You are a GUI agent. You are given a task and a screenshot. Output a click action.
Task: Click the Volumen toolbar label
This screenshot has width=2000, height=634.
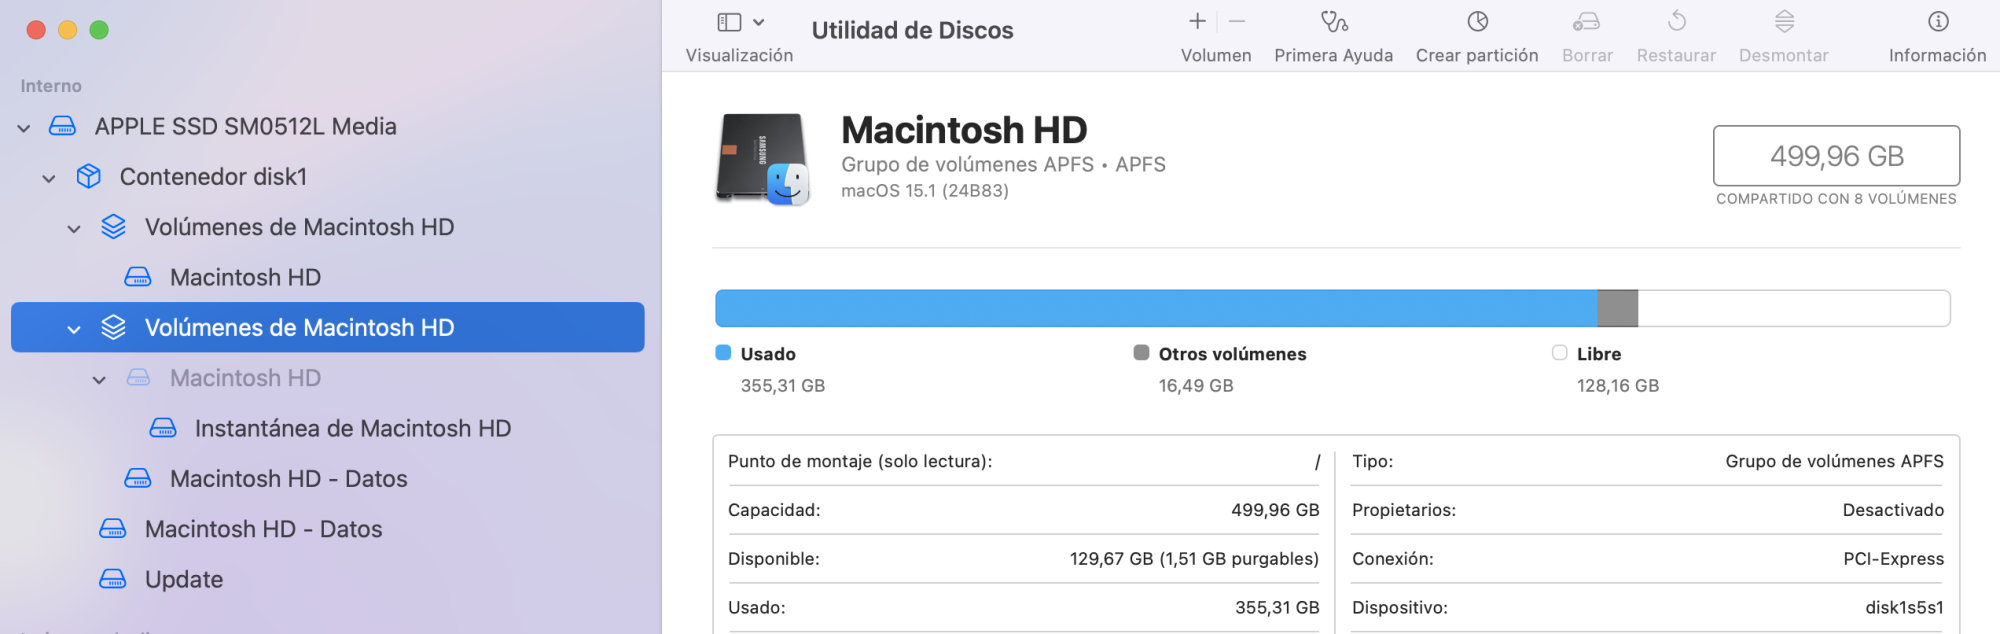[1216, 56]
